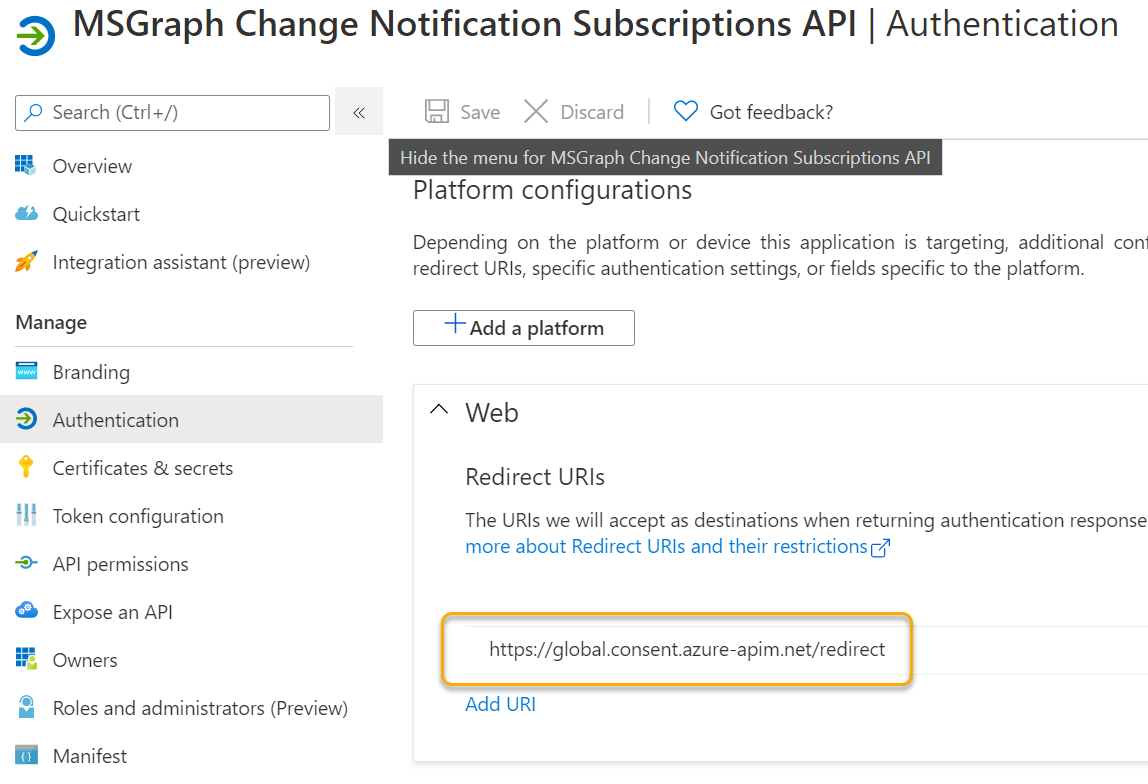Click the Discard X icon
The height and width of the screenshot is (784, 1148).
(x=536, y=111)
